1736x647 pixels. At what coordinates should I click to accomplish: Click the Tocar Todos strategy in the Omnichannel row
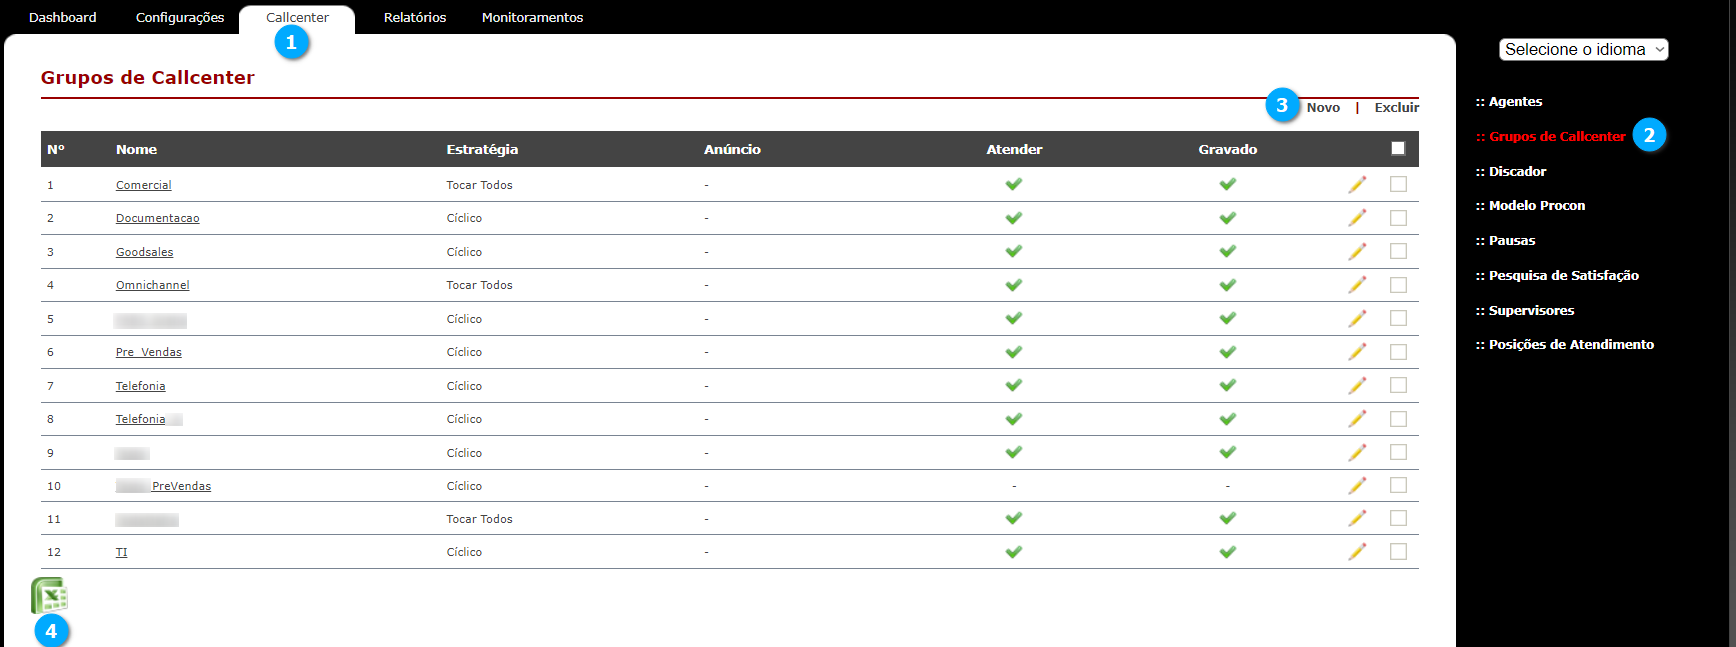(x=480, y=285)
